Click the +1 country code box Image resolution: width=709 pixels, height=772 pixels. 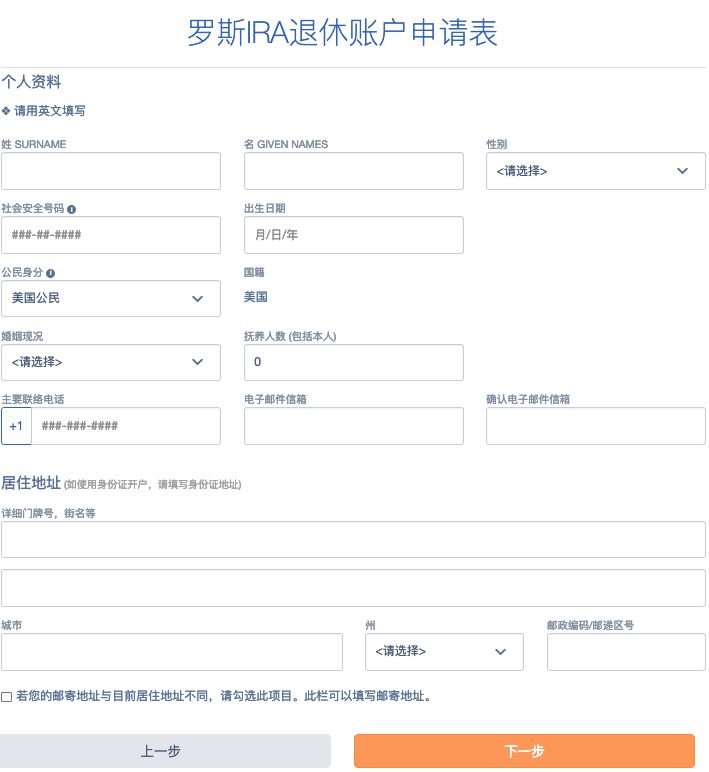[x=16, y=426]
